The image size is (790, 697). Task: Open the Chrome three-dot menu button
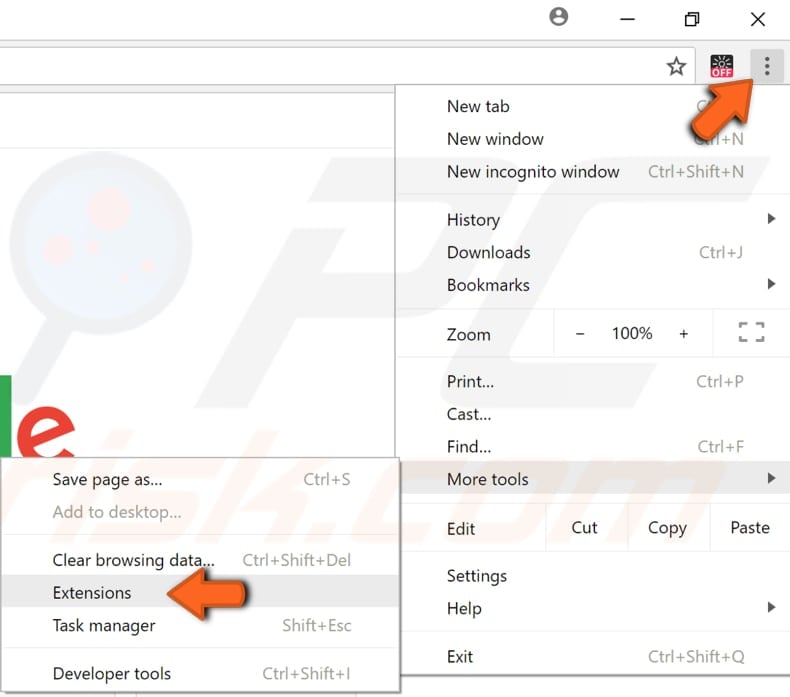point(766,66)
